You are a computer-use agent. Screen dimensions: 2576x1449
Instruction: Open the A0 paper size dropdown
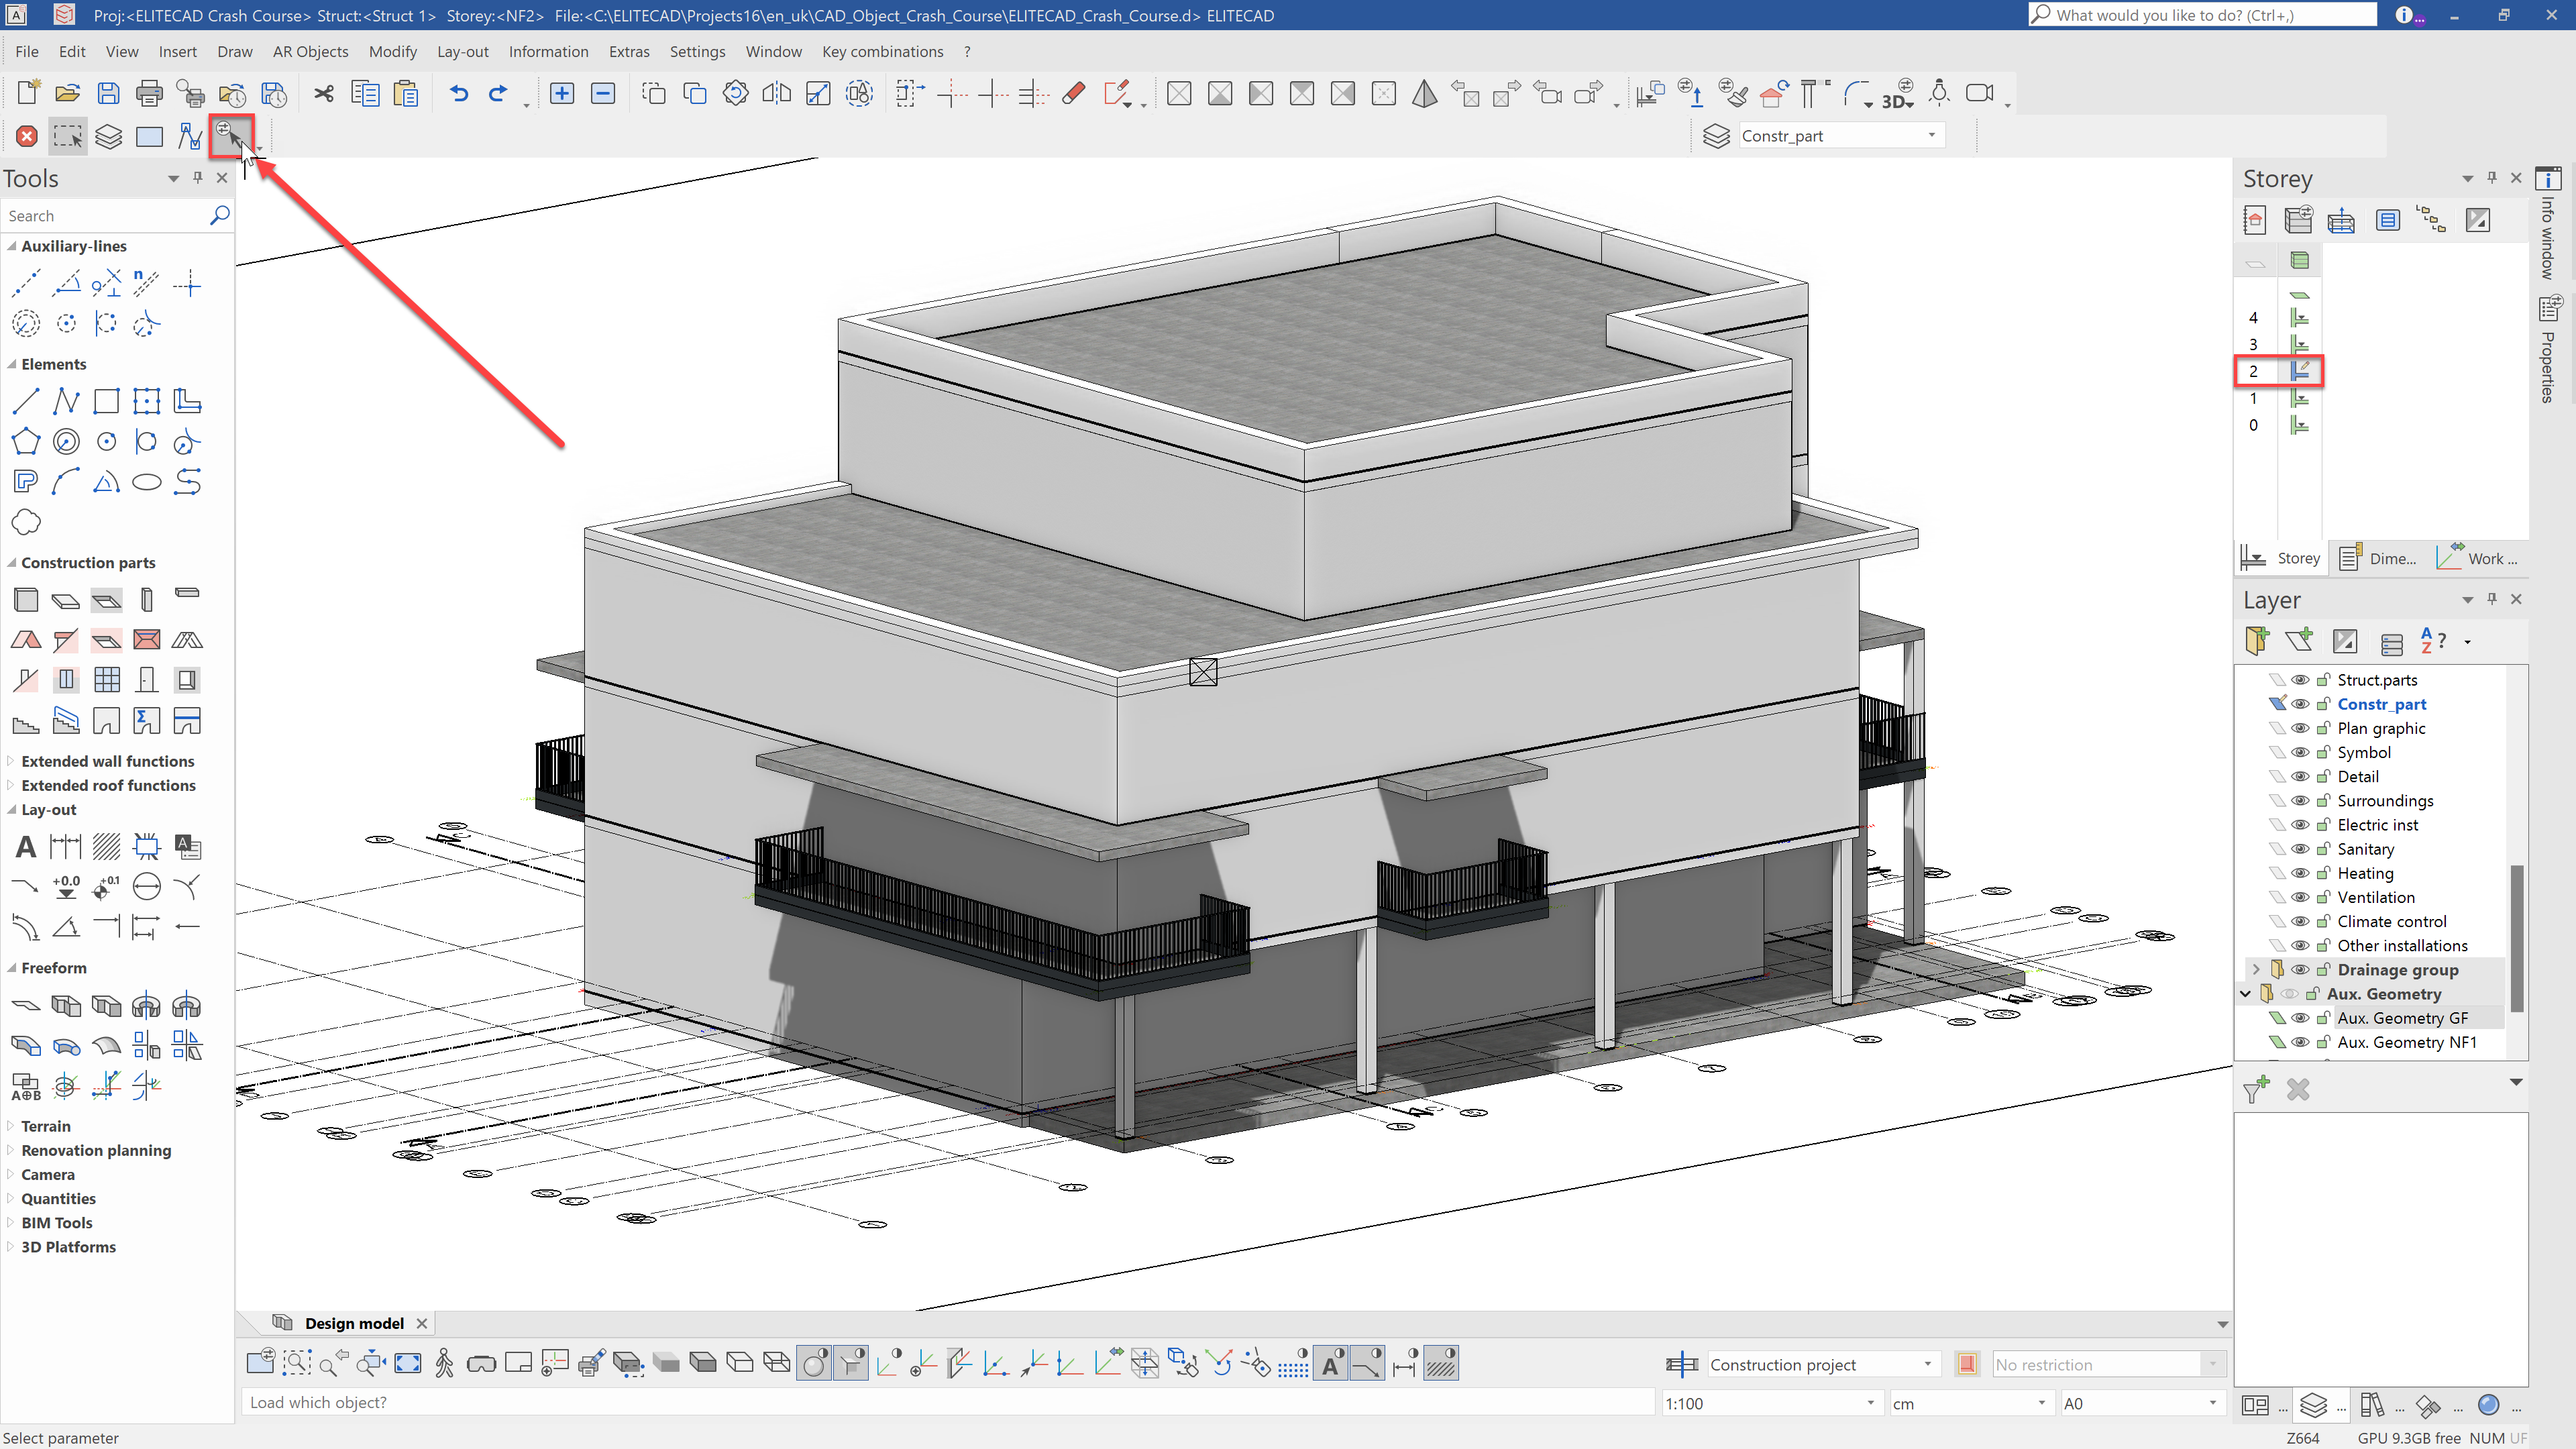2213,1403
